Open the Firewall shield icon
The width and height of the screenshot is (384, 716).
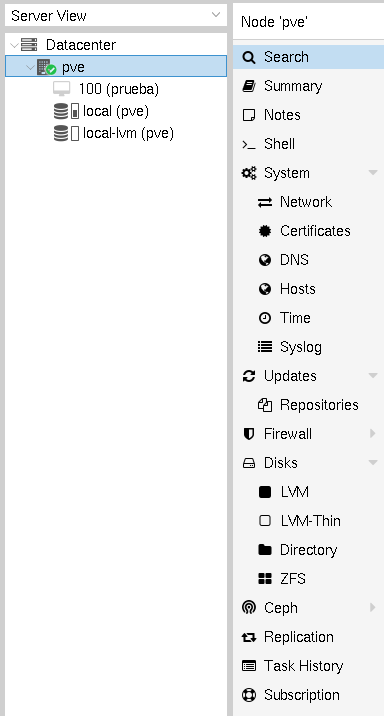pyautogui.click(x=248, y=434)
